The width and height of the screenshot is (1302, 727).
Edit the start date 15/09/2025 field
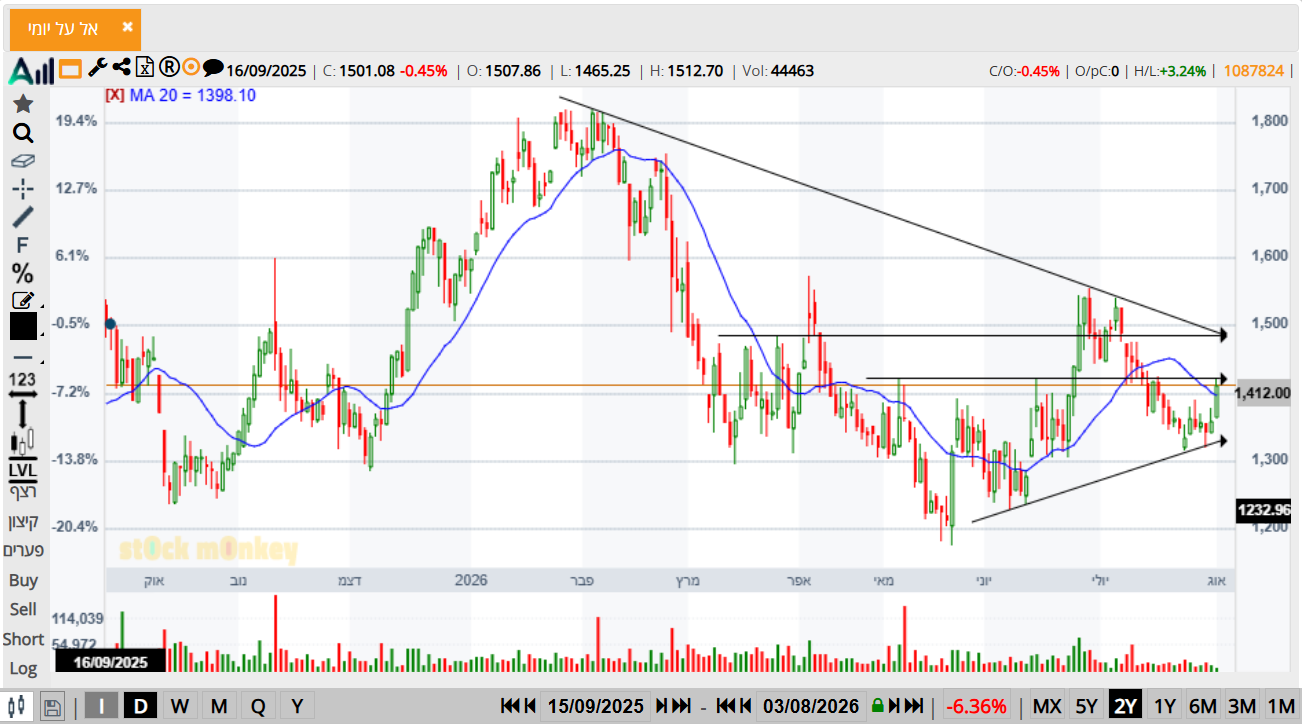596,706
